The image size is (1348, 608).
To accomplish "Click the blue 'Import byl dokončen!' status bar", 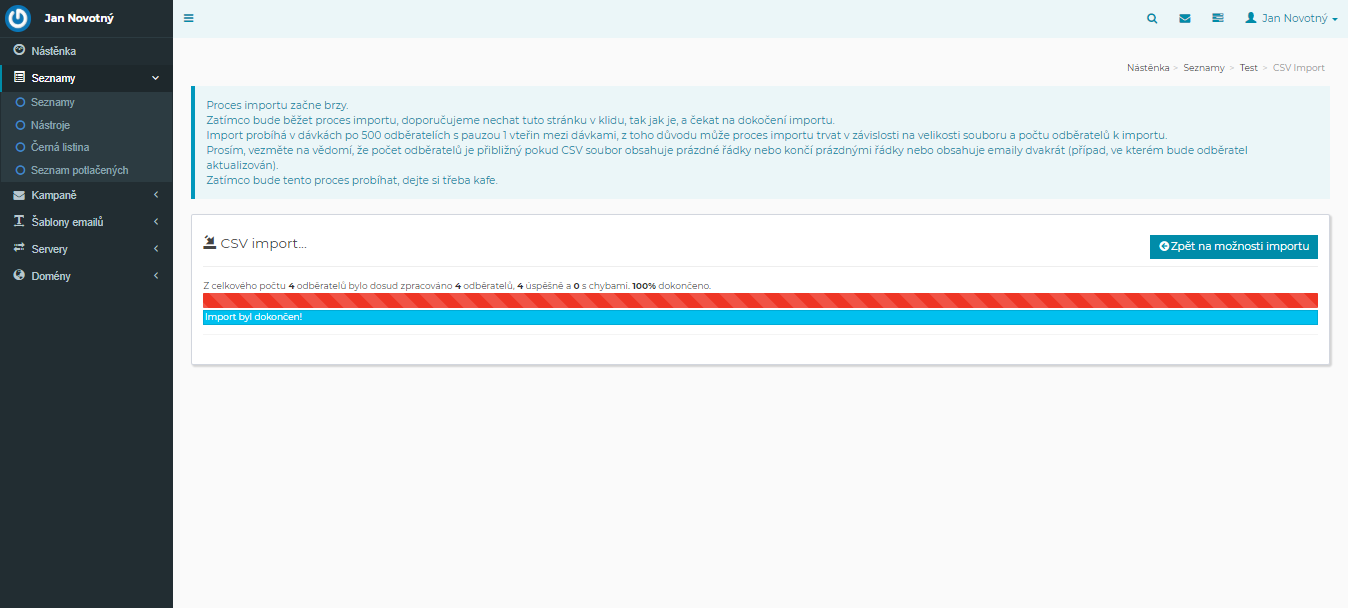I will (x=760, y=317).
